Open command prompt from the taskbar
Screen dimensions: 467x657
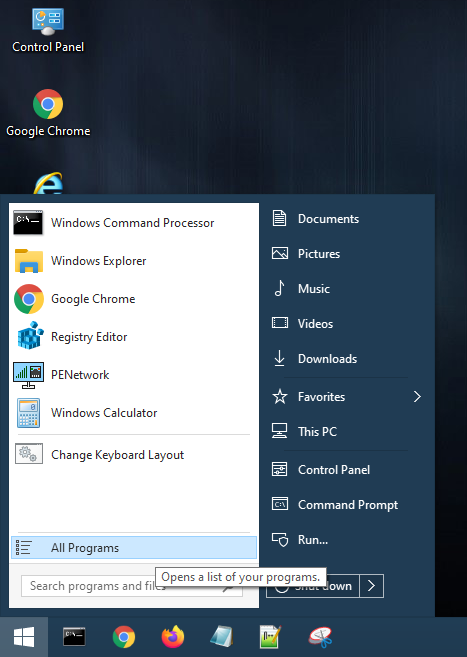(74, 637)
